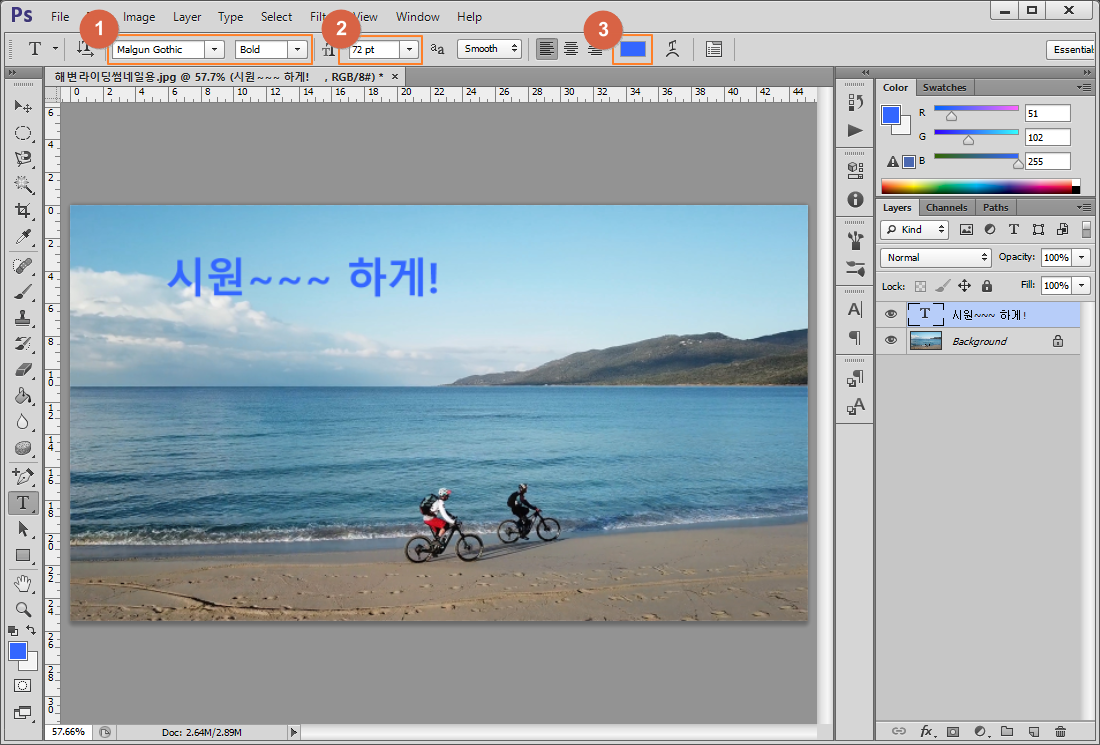The image size is (1100, 745).
Task: Delete layer using trash icon
Action: point(1060,731)
